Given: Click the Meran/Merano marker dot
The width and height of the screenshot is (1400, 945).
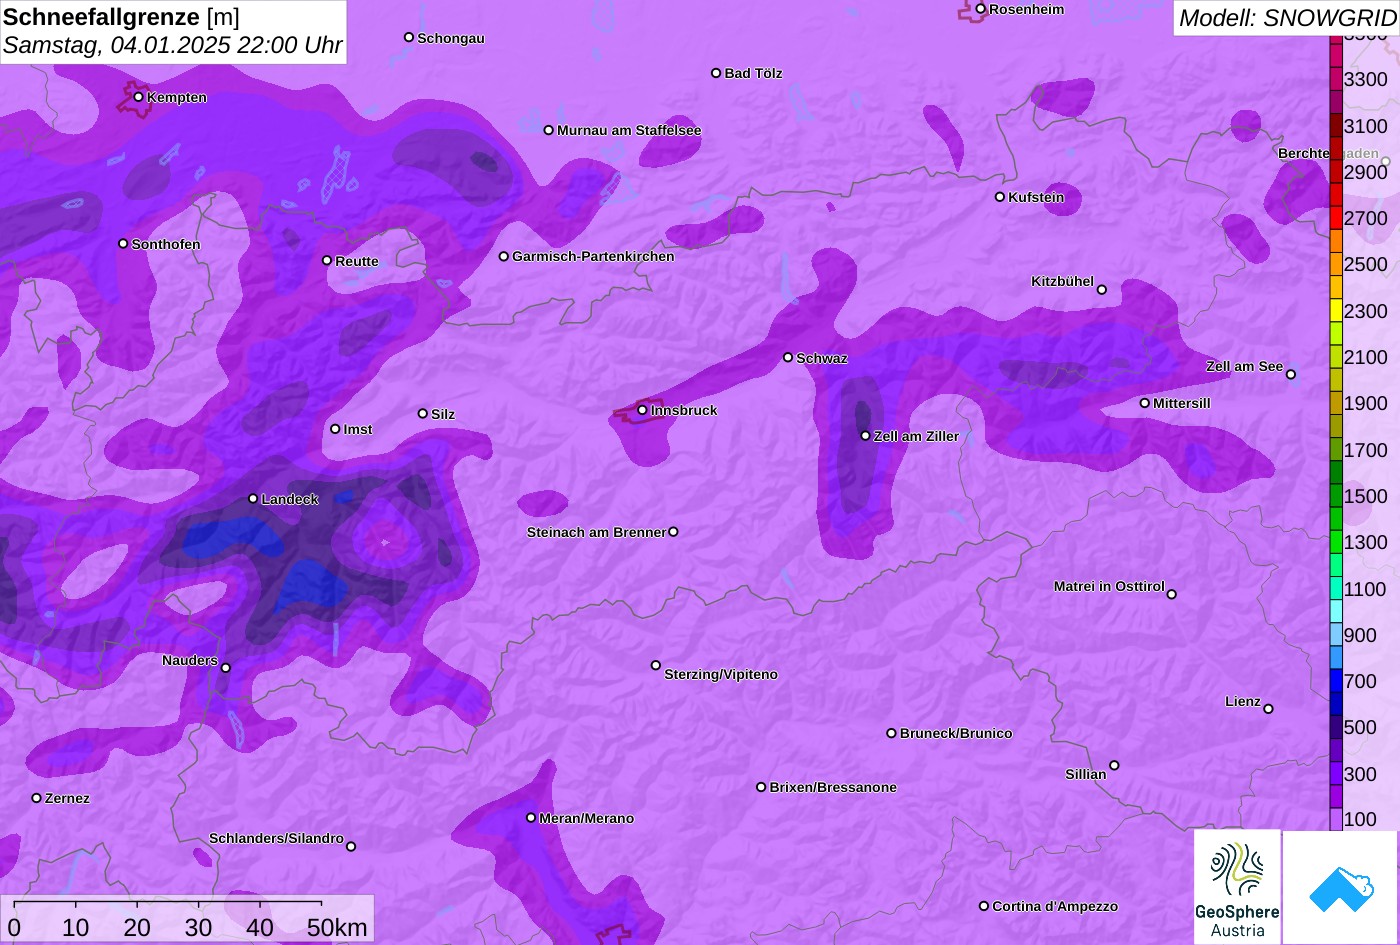Looking at the screenshot, I should coord(531,818).
